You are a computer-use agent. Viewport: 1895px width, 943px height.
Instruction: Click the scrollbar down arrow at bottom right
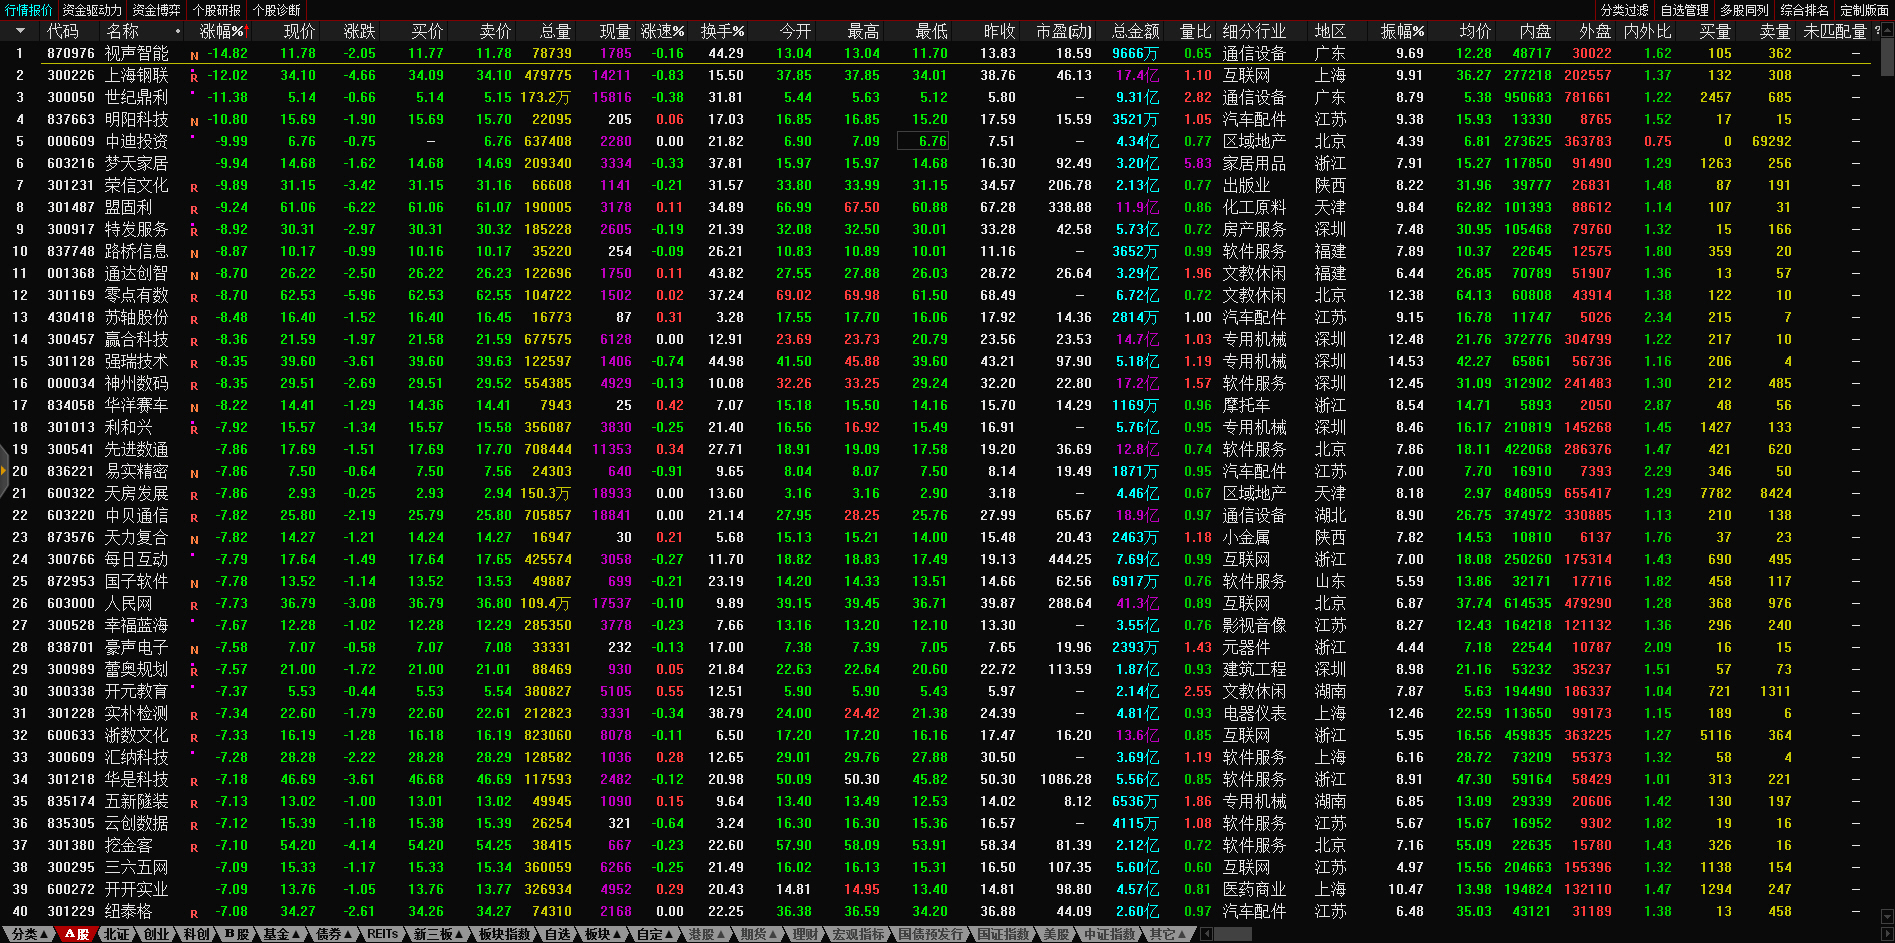point(1887,916)
